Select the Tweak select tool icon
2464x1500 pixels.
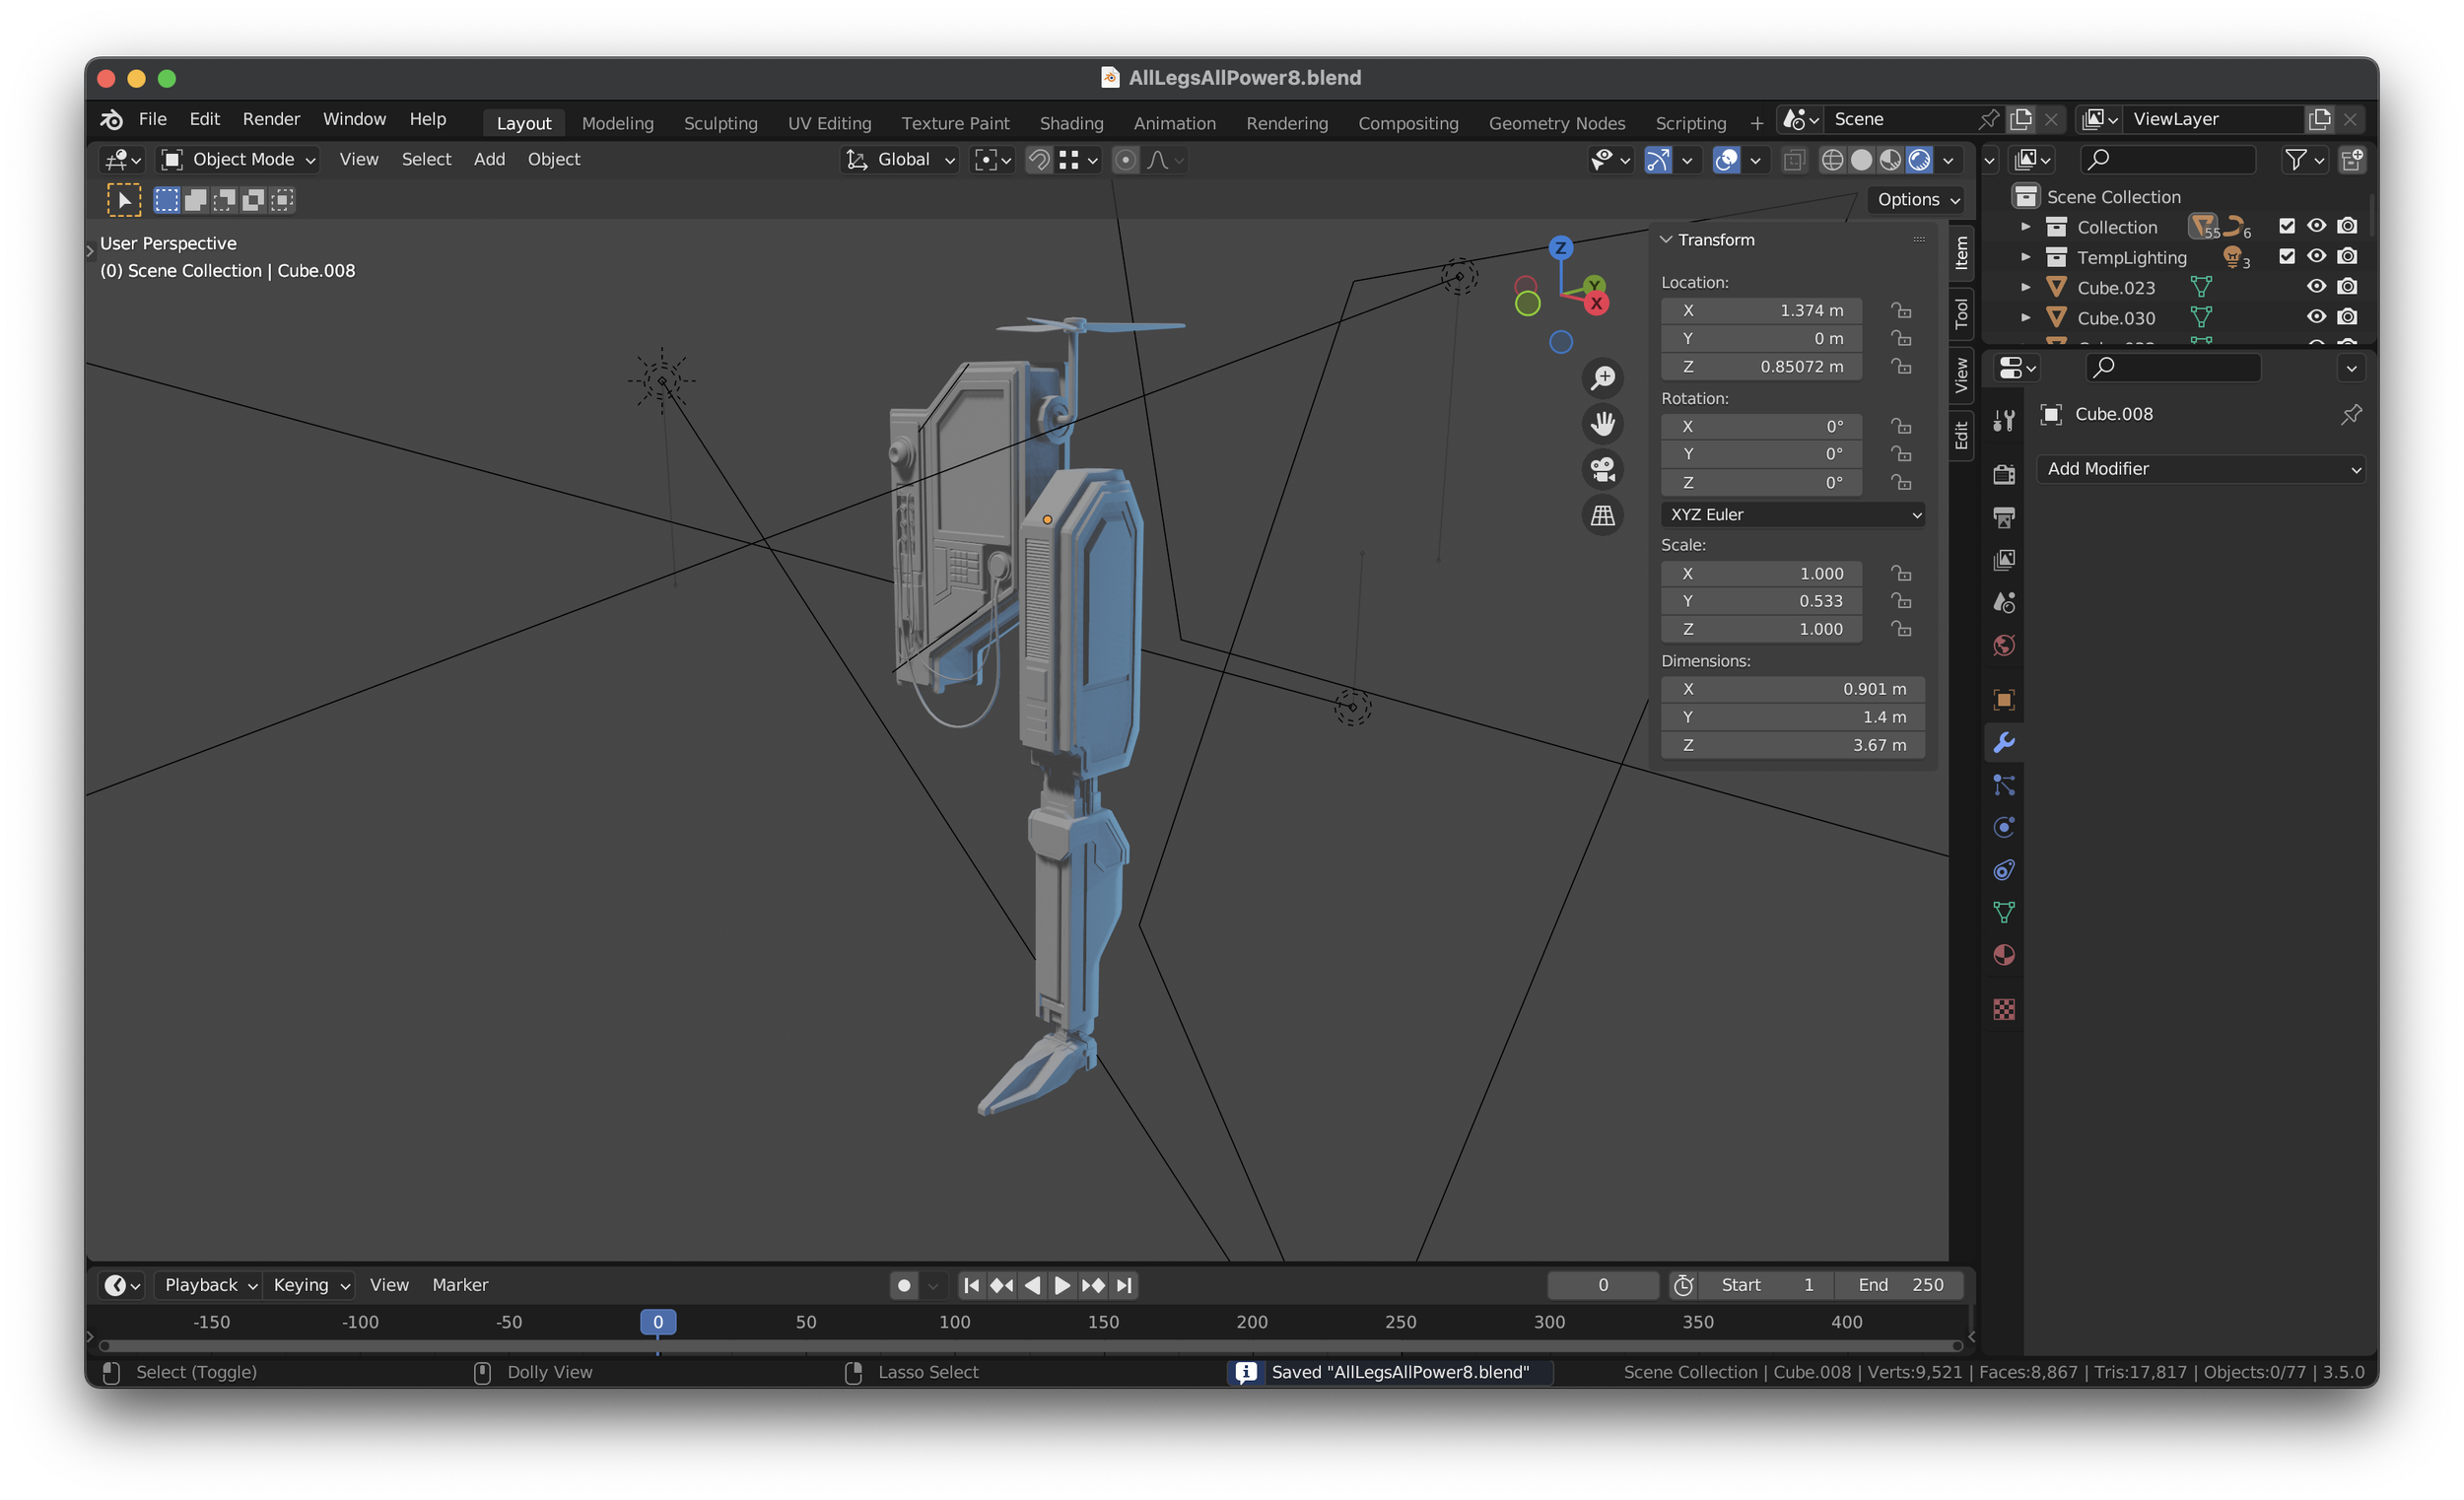pos(124,200)
